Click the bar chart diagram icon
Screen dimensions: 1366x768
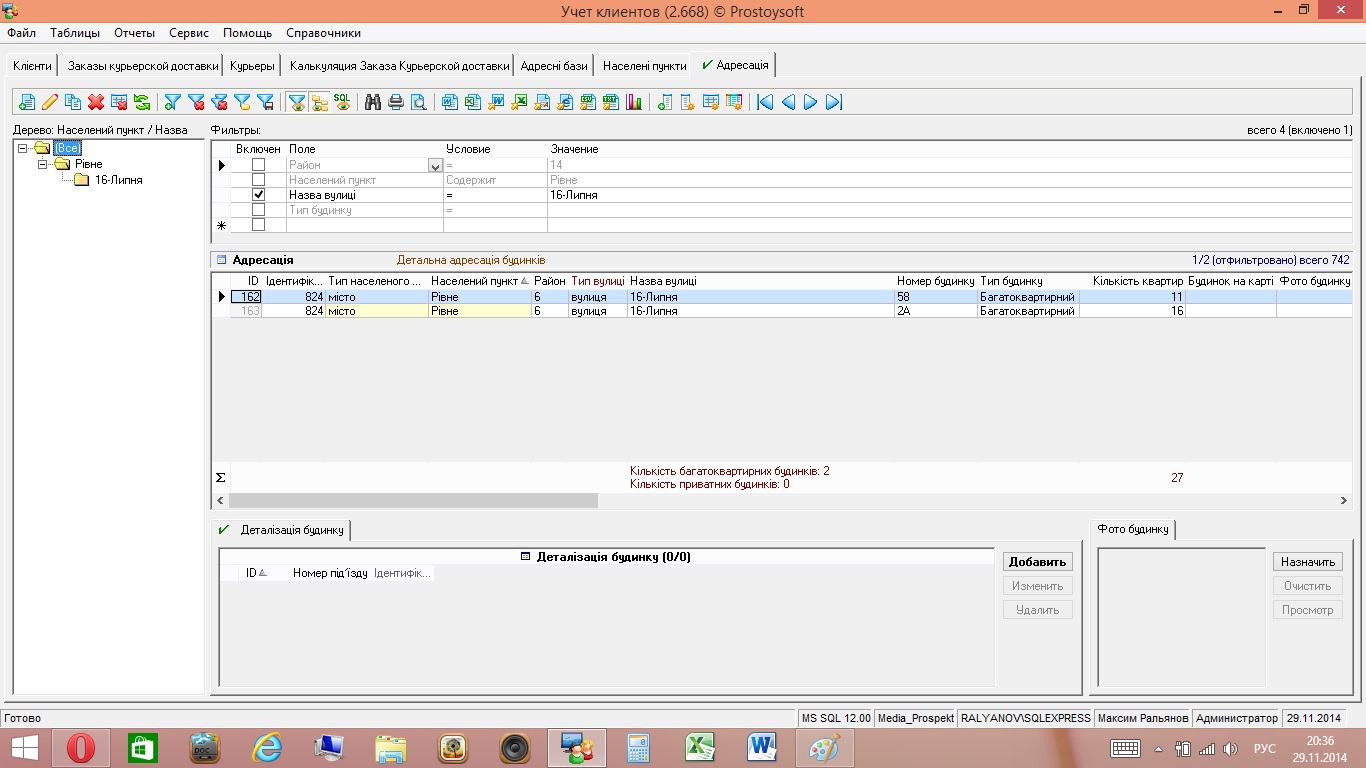633,102
